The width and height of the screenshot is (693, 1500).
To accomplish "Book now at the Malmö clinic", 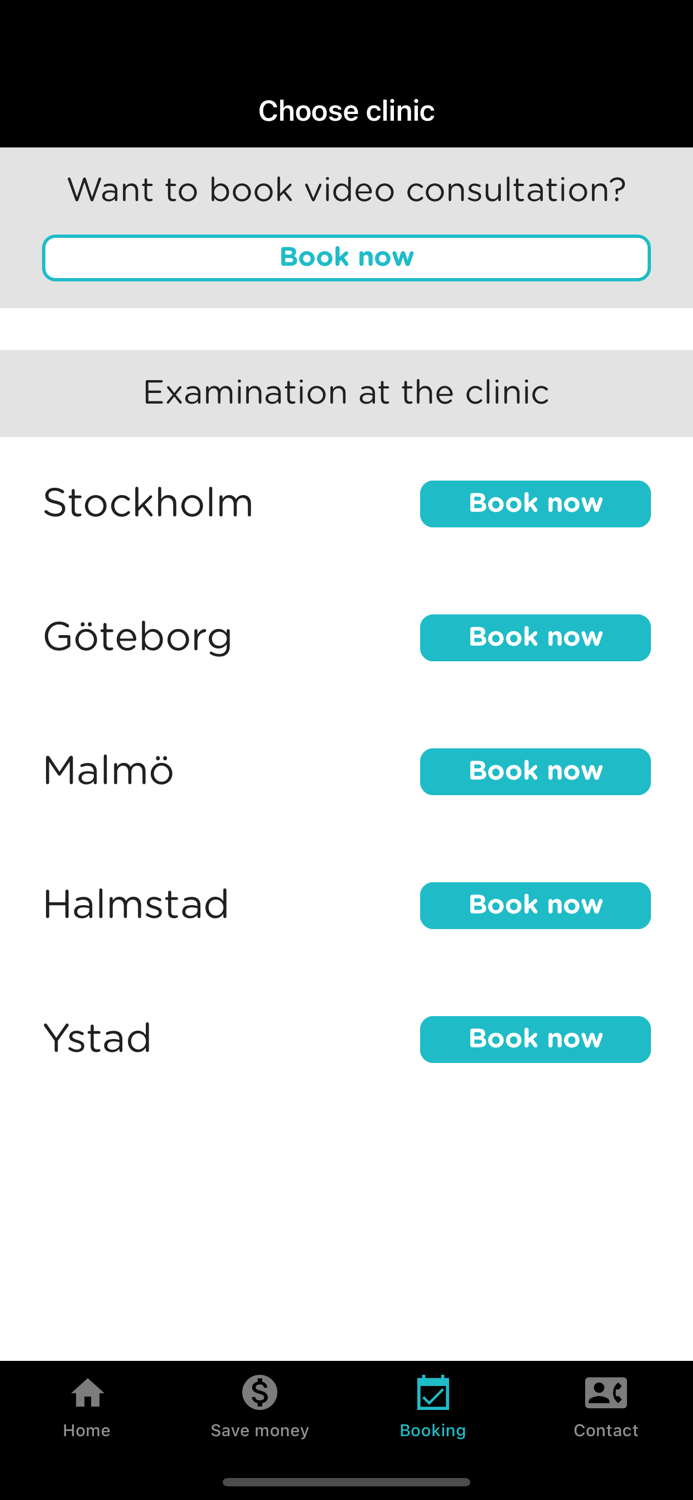I will 535,771.
